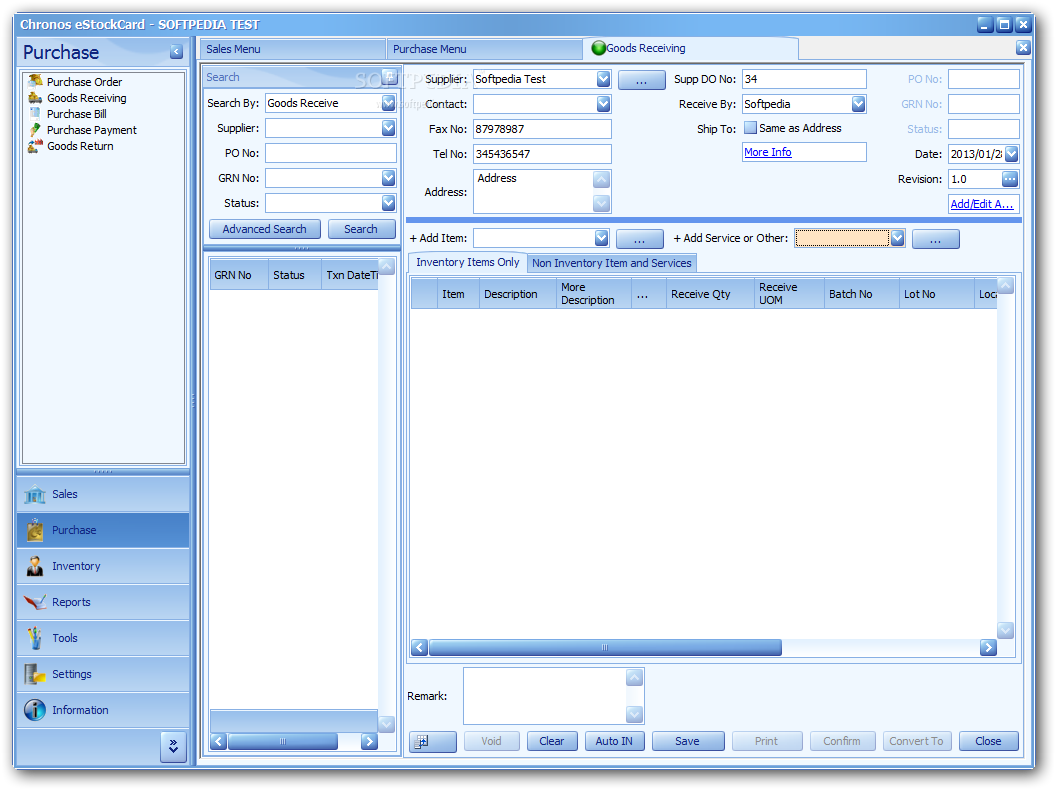The height and width of the screenshot is (790, 1056).
Task: Open Add Service or Other dropdown
Action: click(x=897, y=238)
